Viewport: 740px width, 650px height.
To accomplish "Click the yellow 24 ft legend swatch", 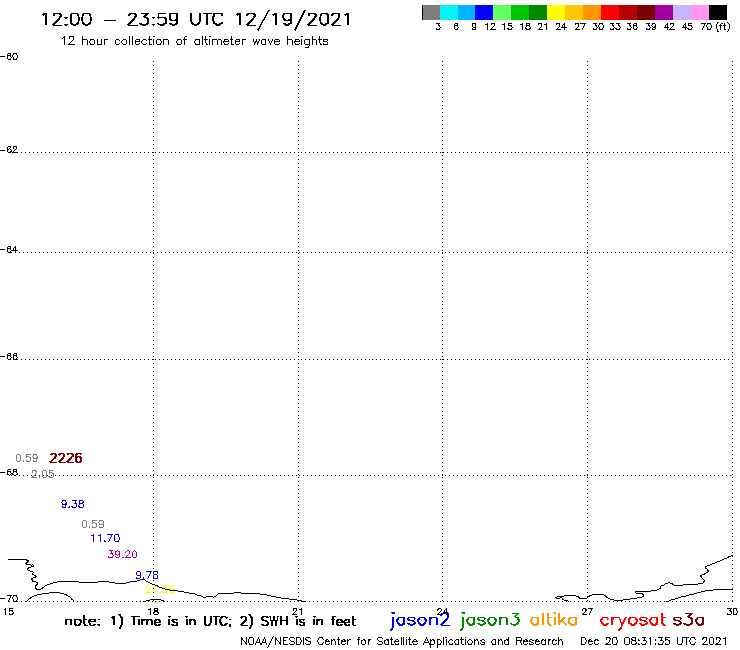I will point(556,12).
